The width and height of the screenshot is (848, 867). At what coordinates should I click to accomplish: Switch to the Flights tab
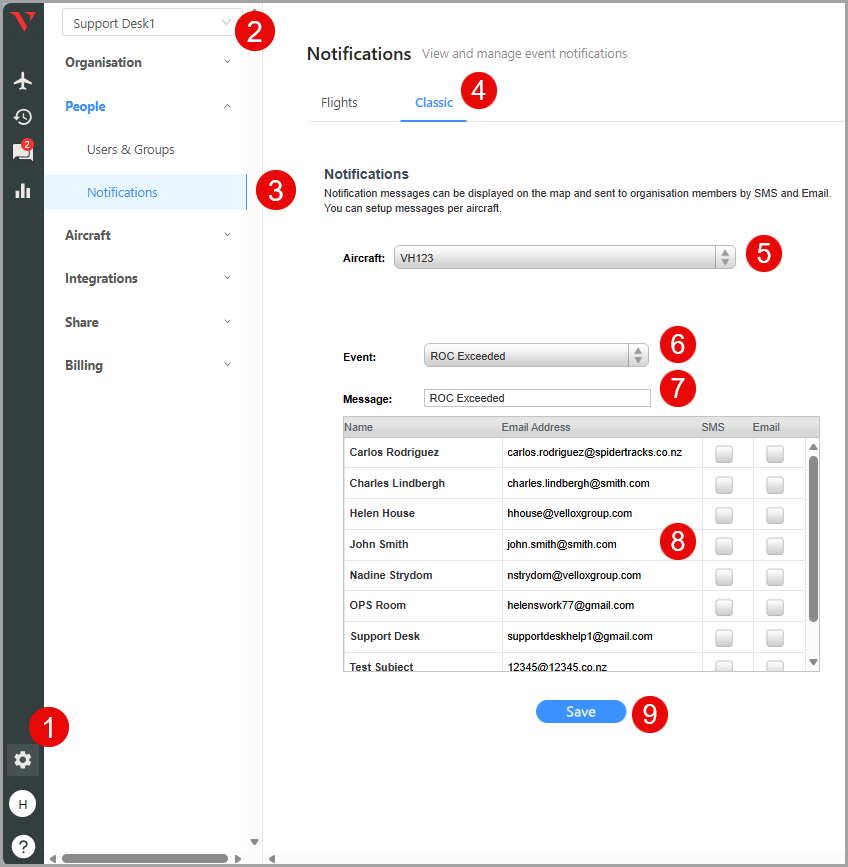[x=339, y=102]
